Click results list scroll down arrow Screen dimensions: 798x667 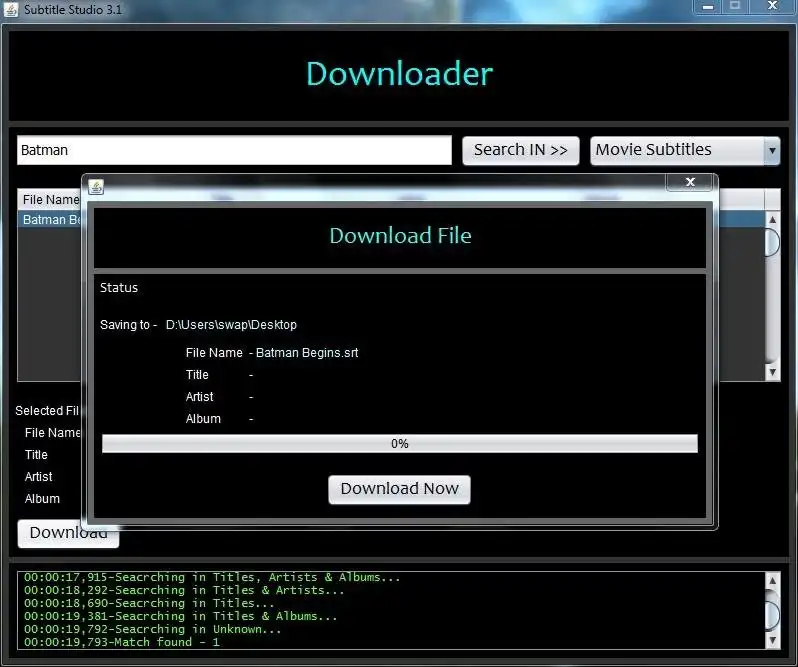[x=772, y=372]
